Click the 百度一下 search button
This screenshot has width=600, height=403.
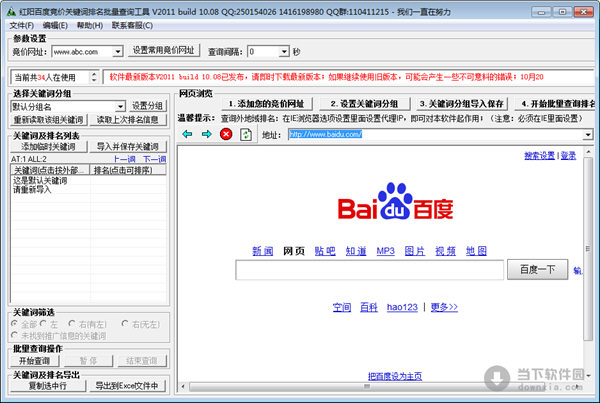(537, 269)
